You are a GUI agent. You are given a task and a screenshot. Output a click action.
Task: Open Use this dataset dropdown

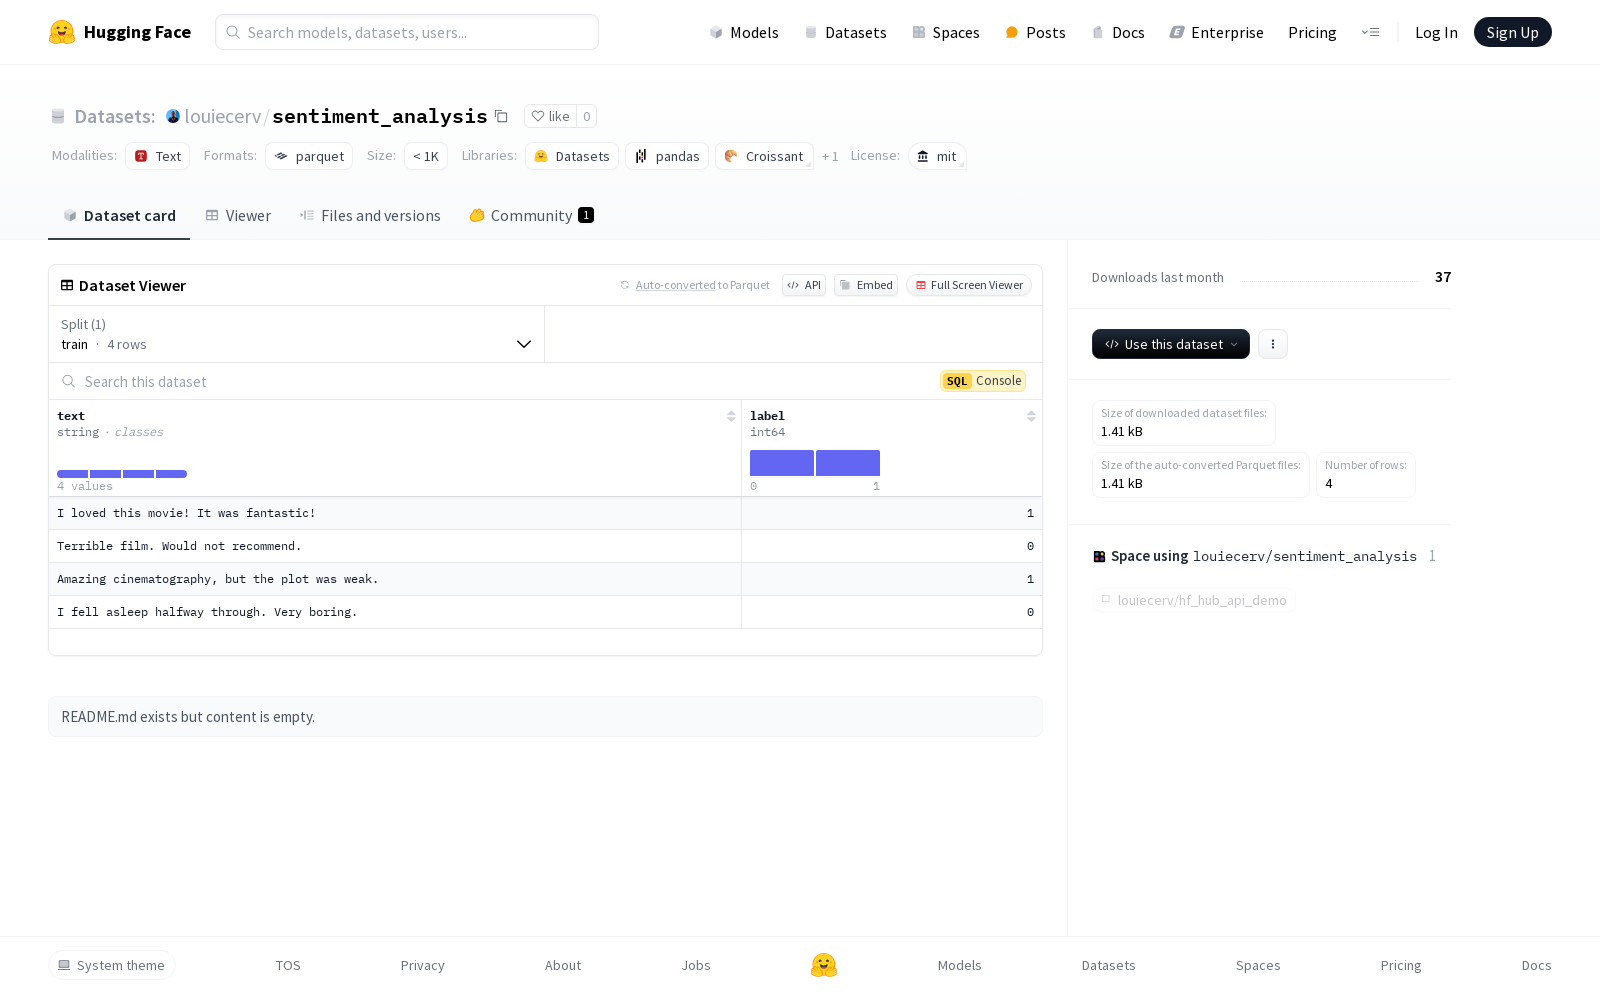coord(1171,344)
